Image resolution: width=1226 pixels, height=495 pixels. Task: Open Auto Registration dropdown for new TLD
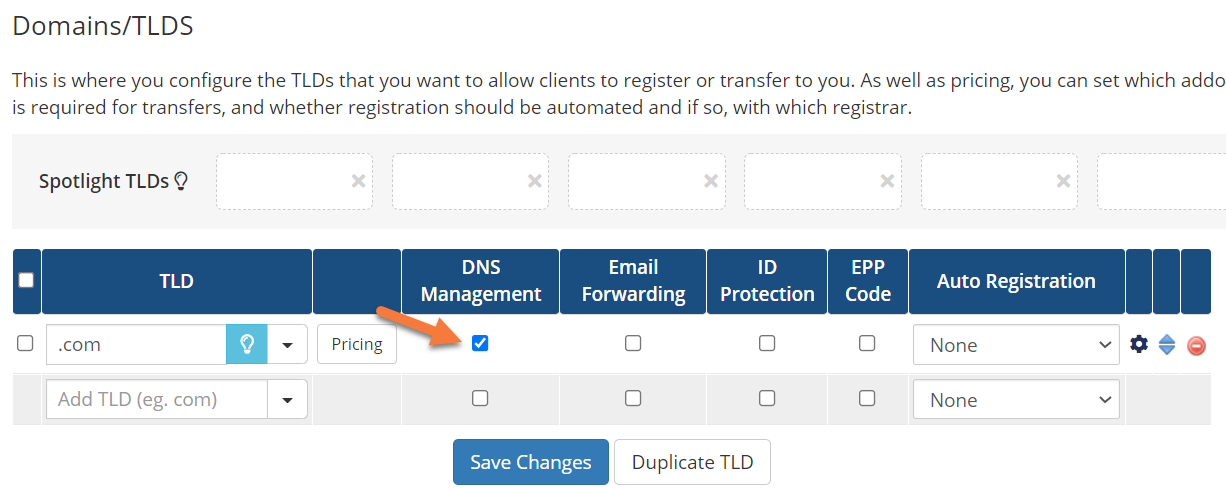(1016, 400)
